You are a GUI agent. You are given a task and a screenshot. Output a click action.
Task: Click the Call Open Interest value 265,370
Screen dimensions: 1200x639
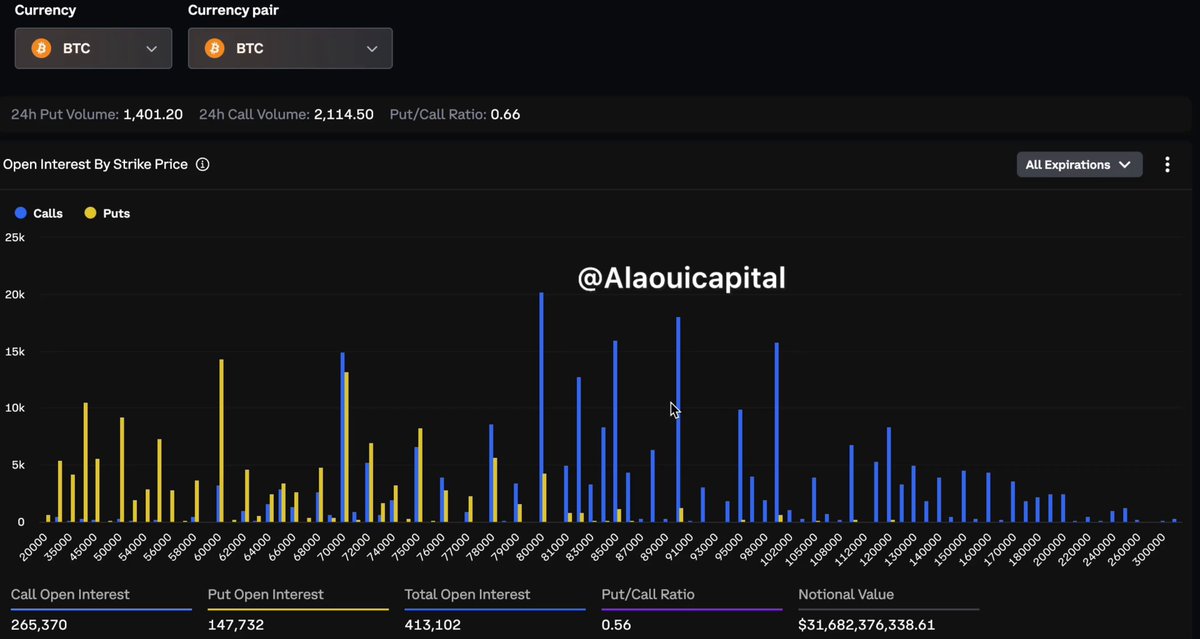[39, 625]
